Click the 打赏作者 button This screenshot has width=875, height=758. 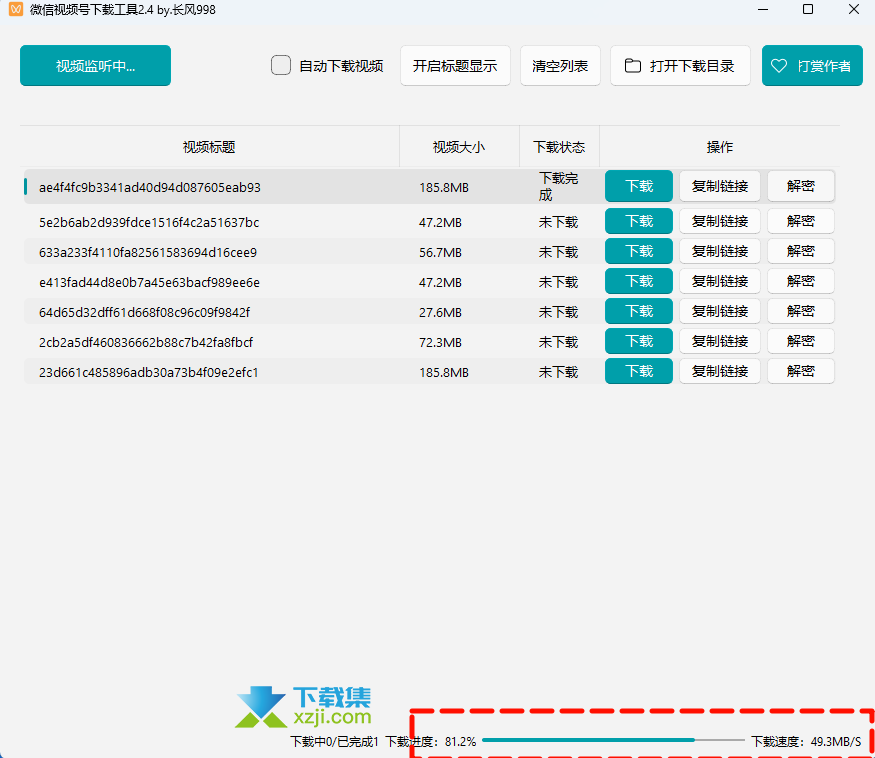[812, 66]
